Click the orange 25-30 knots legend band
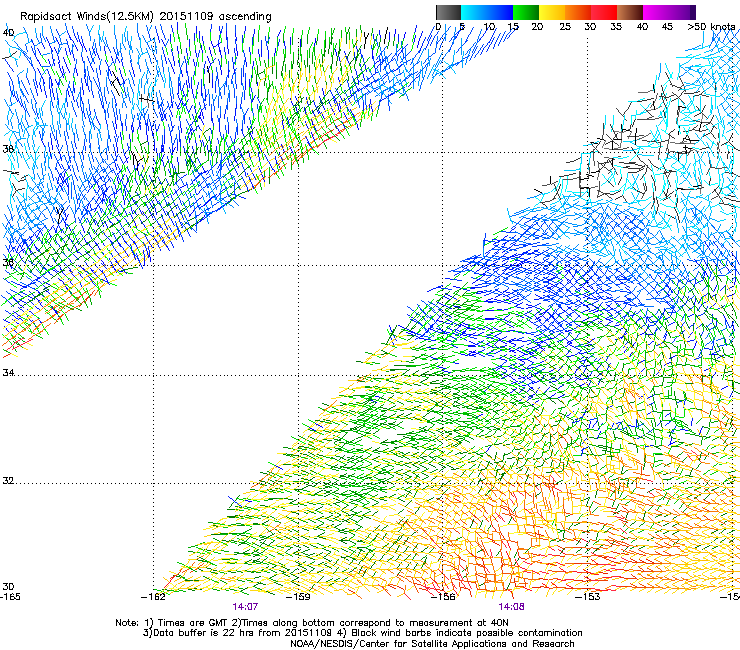740x650 pixels. [578, 12]
